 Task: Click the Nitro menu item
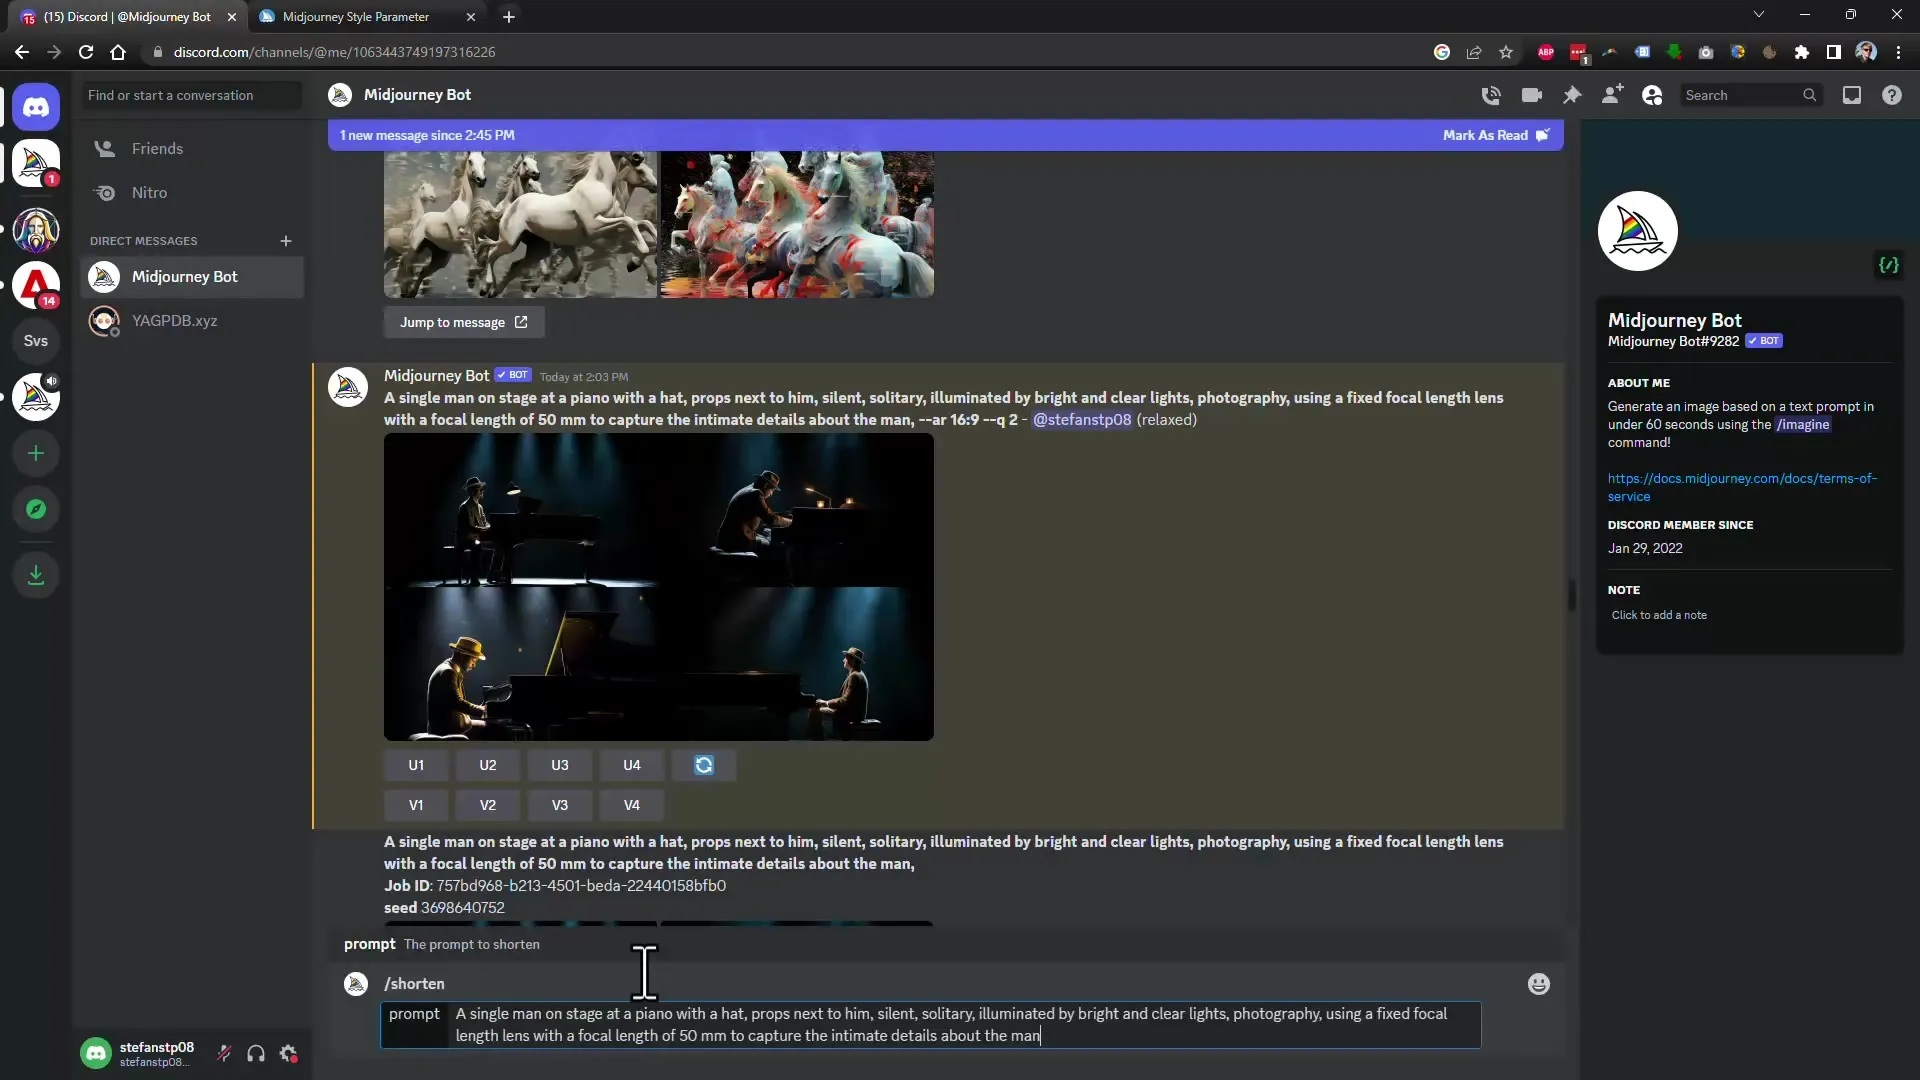pos(149,193)
